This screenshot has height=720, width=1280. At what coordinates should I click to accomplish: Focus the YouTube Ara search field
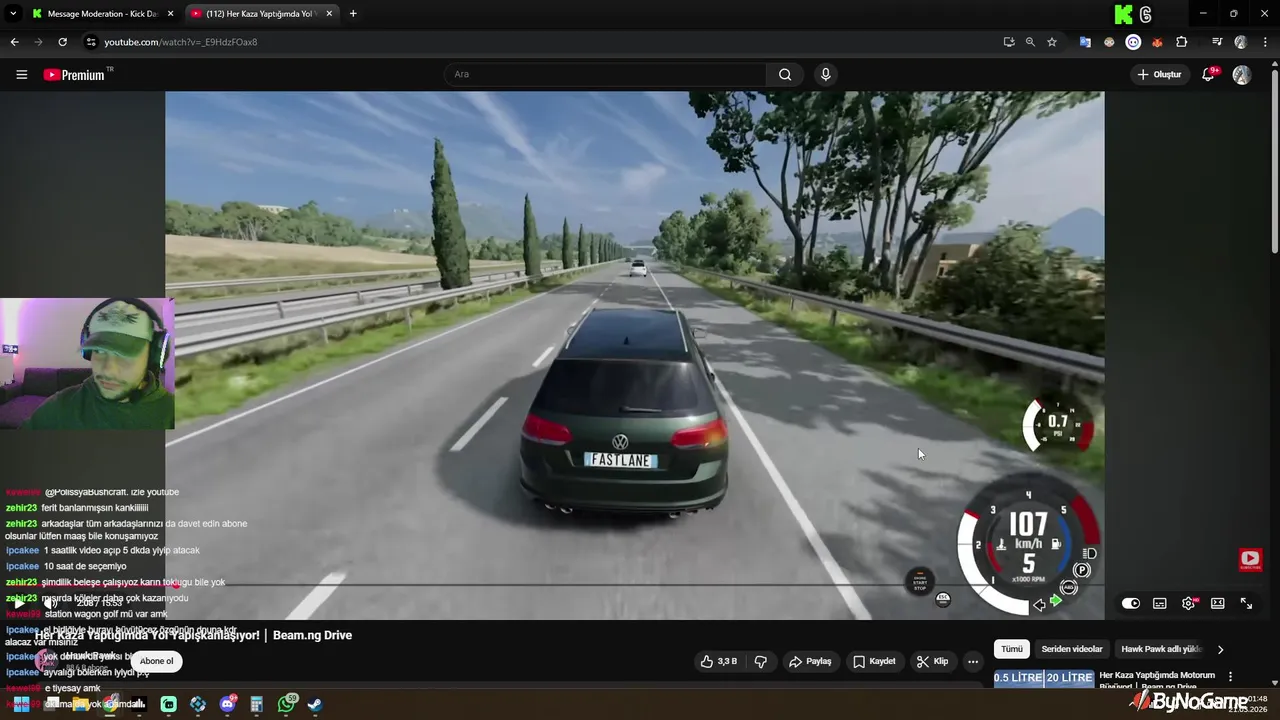(x=605, y=74)
